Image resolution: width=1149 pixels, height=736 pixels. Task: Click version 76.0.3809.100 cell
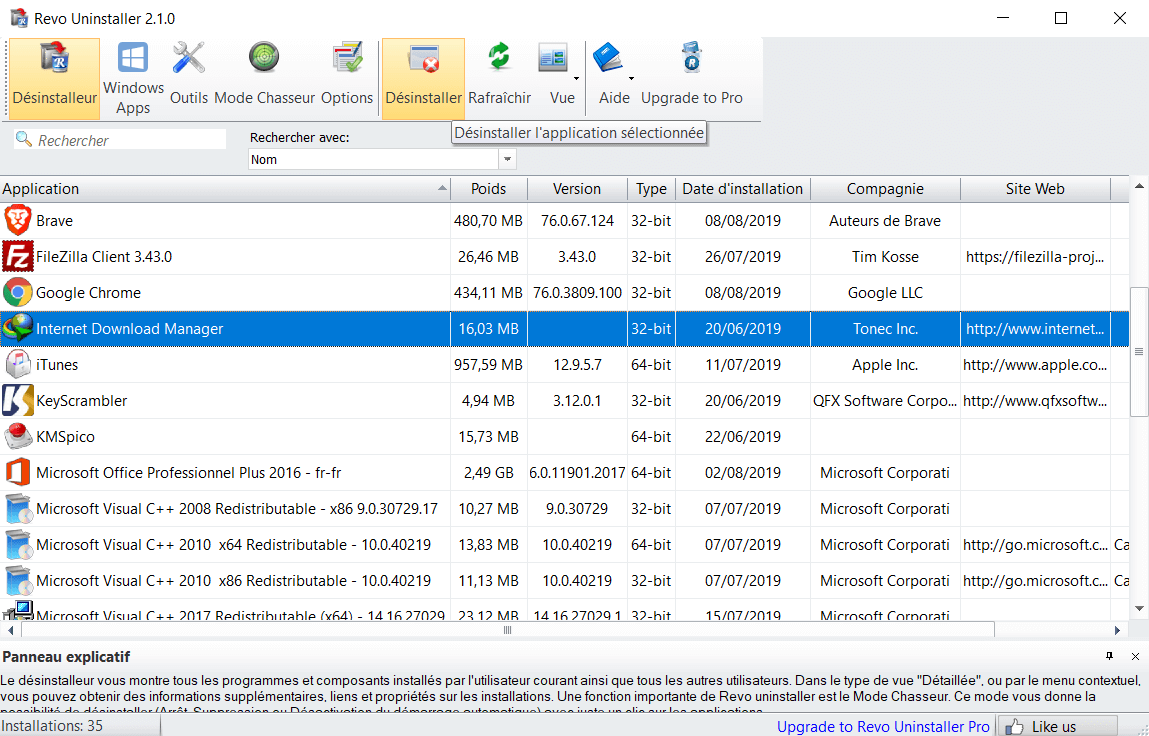577,292
